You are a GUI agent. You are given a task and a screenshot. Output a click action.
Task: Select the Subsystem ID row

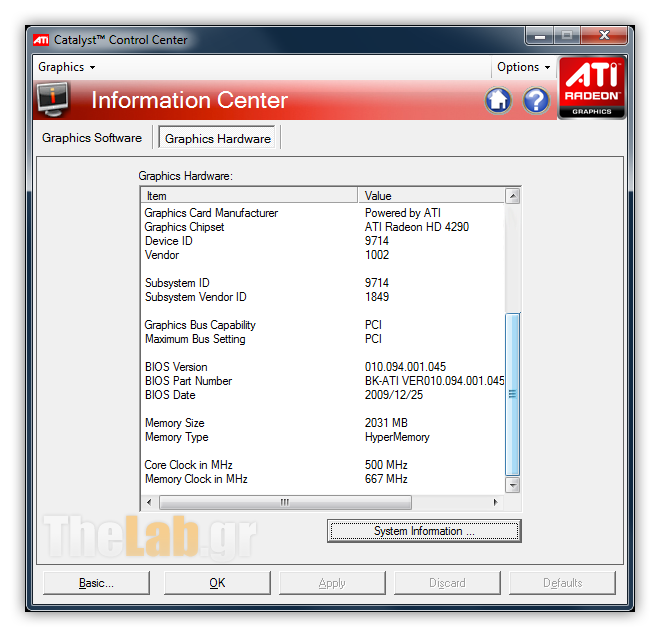point(322,283)
